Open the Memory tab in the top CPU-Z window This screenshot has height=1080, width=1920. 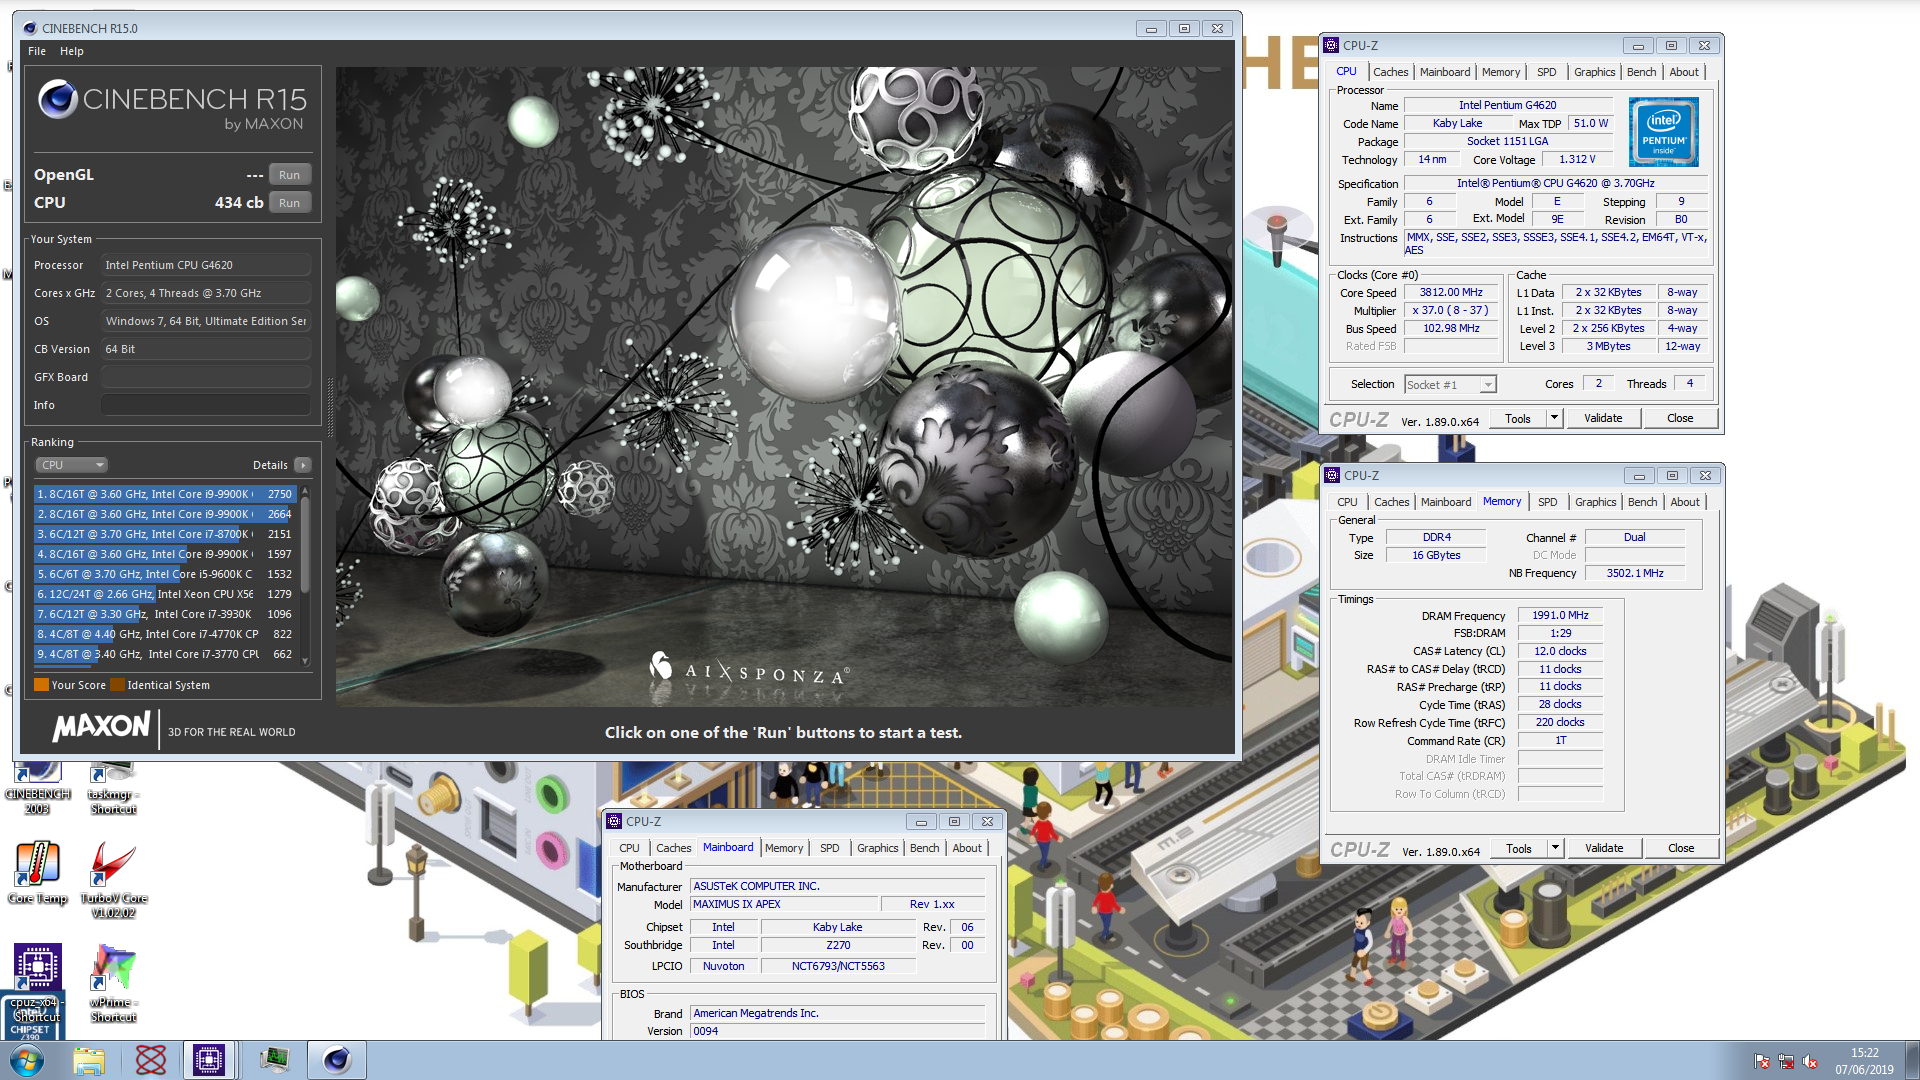tap(1500, 72)
